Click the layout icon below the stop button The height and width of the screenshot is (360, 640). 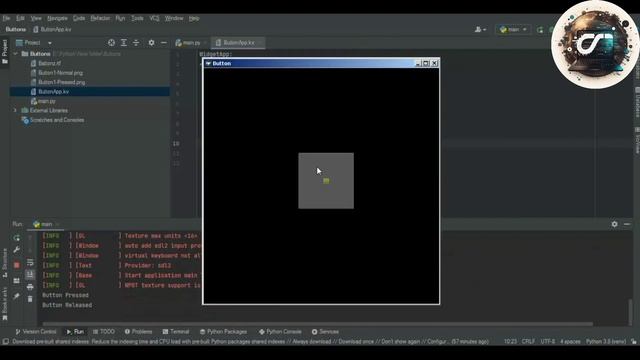pos(17,281)
